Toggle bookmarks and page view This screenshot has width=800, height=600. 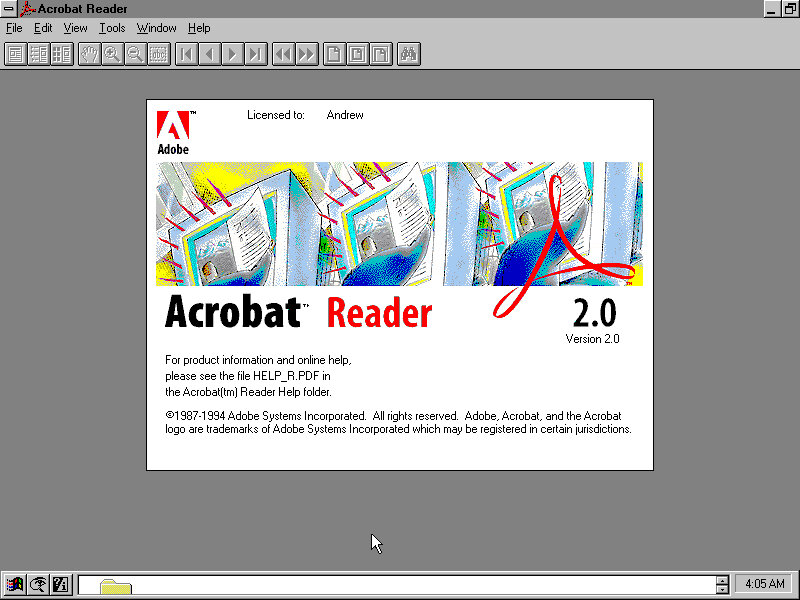click(39, 54)
